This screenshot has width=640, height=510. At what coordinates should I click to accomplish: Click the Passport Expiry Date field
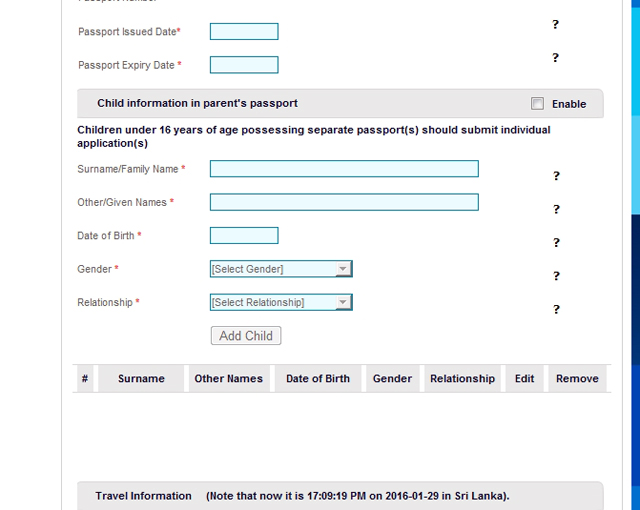[244, 65]
